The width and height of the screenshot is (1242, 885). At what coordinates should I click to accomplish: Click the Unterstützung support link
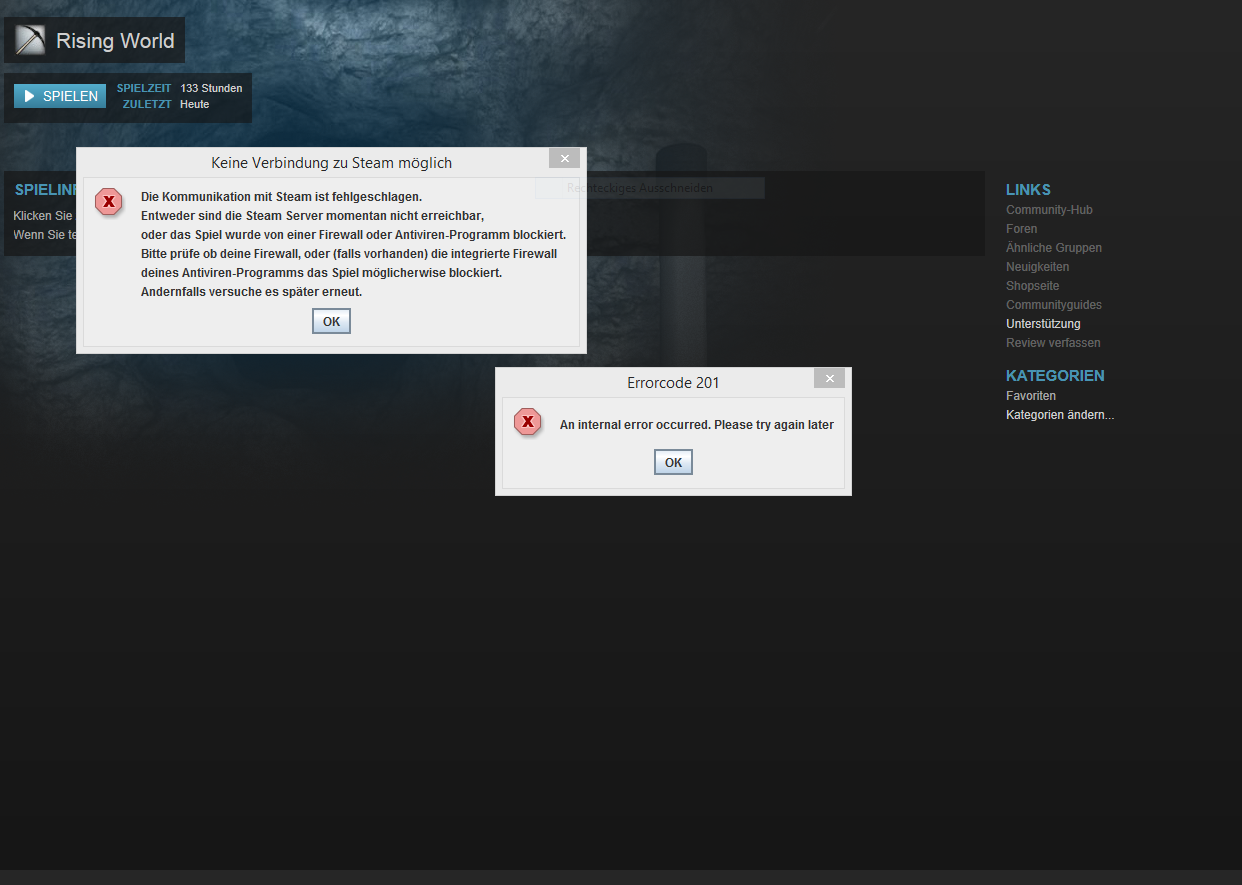1043,324
